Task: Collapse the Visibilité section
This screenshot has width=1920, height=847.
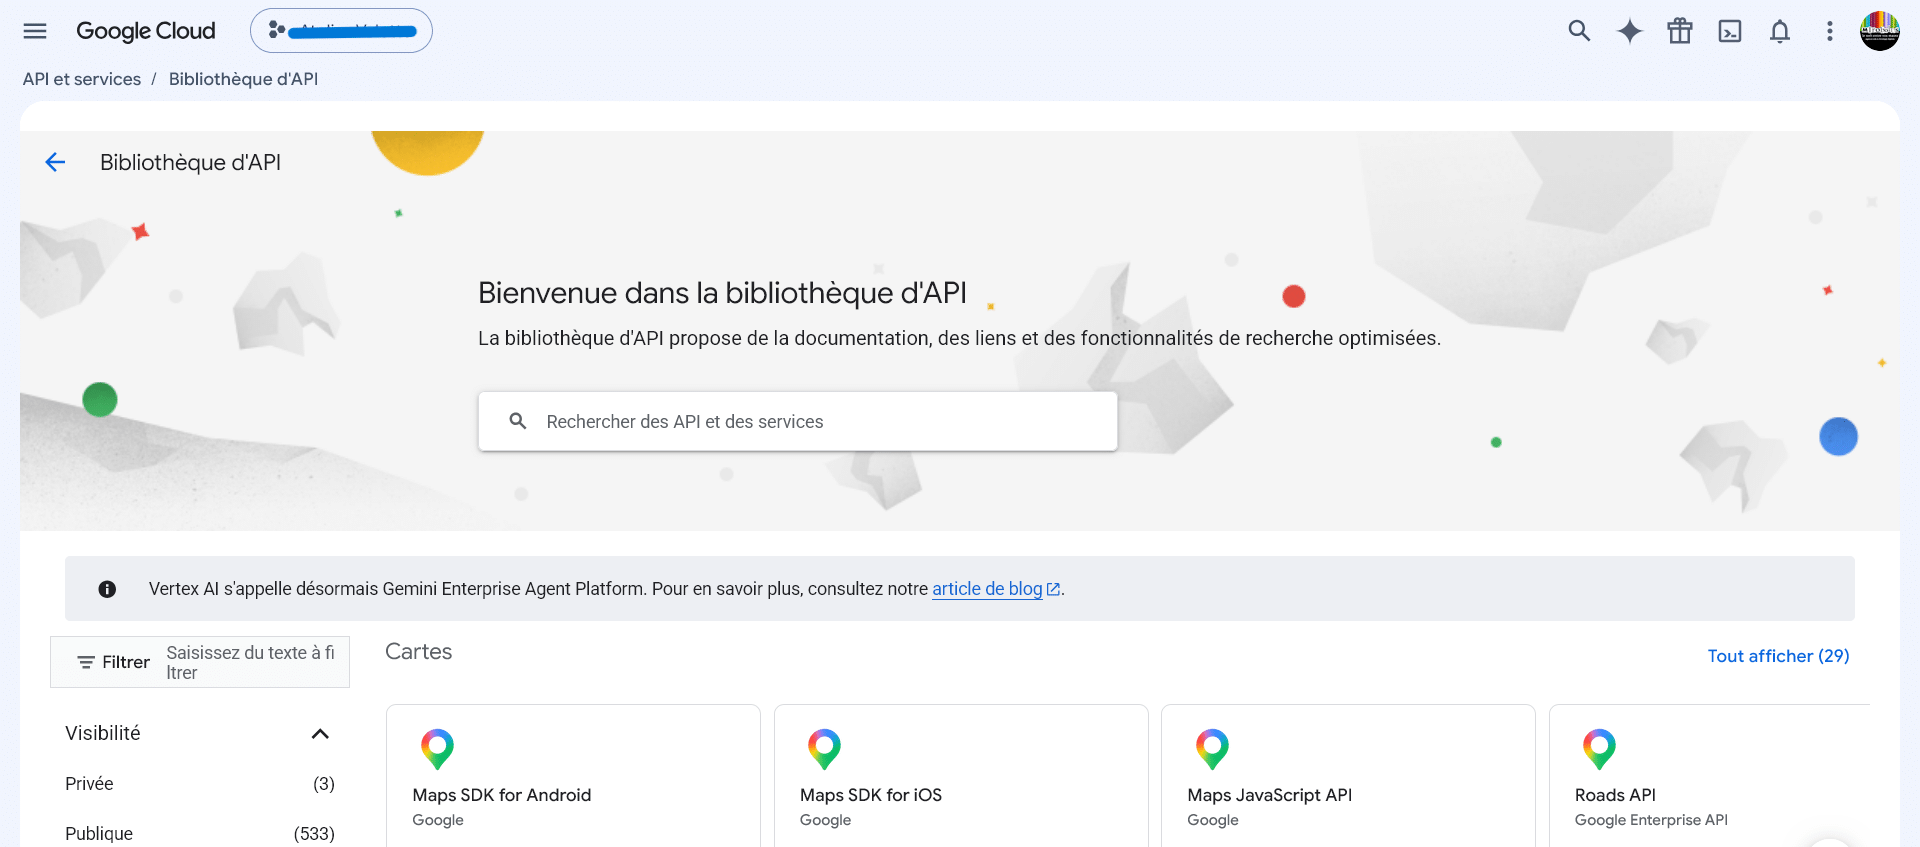Action: tap(320, 734)
